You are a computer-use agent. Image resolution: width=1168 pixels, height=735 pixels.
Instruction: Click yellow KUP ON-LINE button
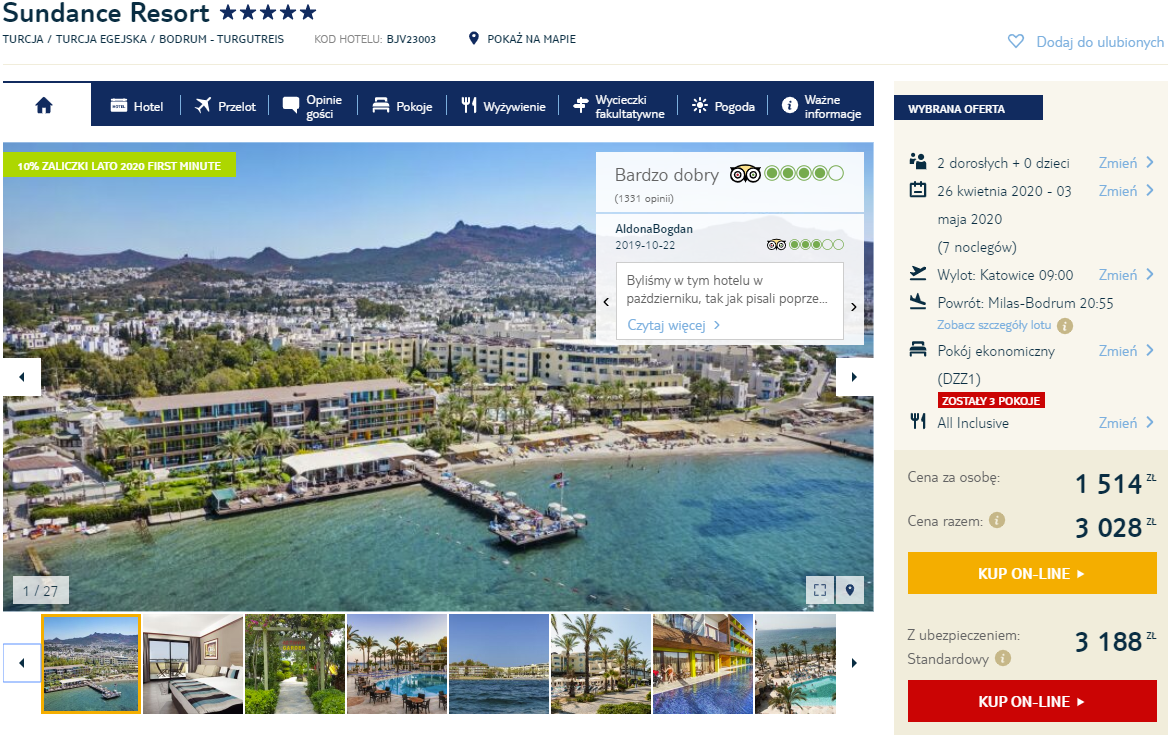coord(1032,573)
